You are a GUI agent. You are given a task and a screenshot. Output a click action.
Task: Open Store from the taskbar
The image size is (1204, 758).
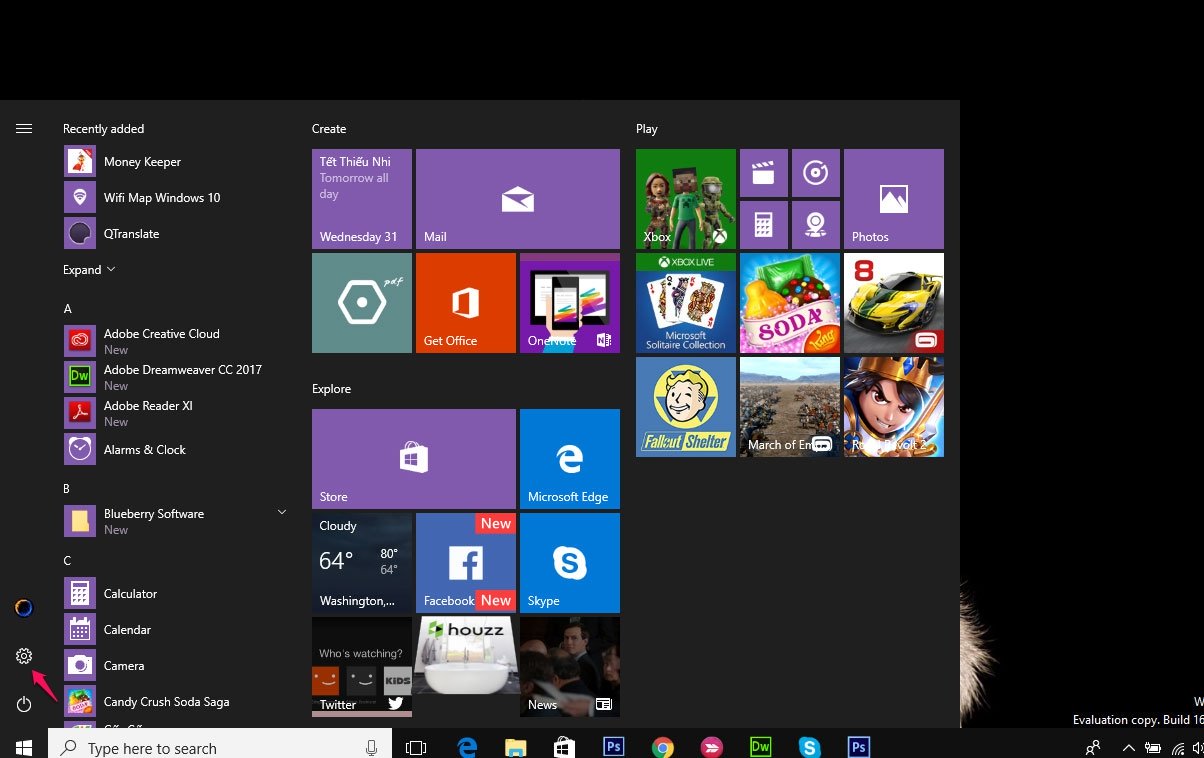(x=564, y=747)
